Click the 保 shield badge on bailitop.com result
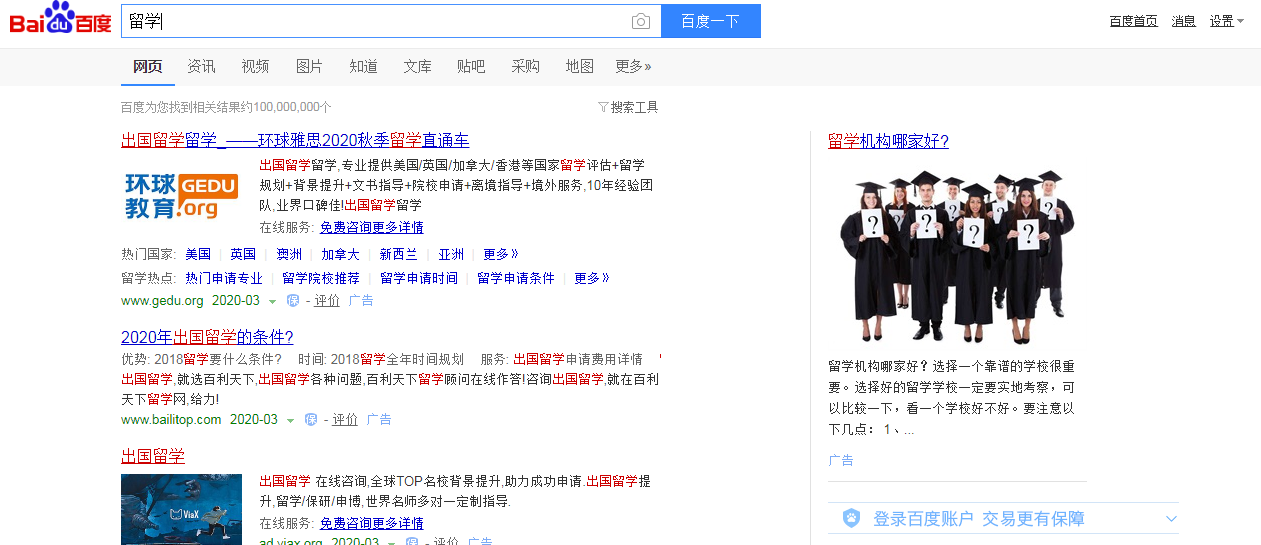Screen dimensions: 1261x545 pos(310,419)
